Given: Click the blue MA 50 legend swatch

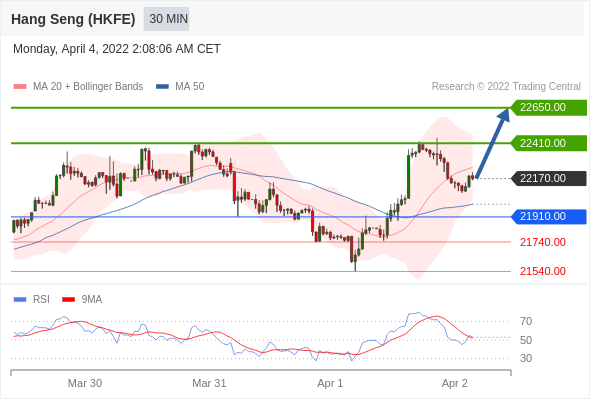Looking at the screenshot, I should coord(162,87).
